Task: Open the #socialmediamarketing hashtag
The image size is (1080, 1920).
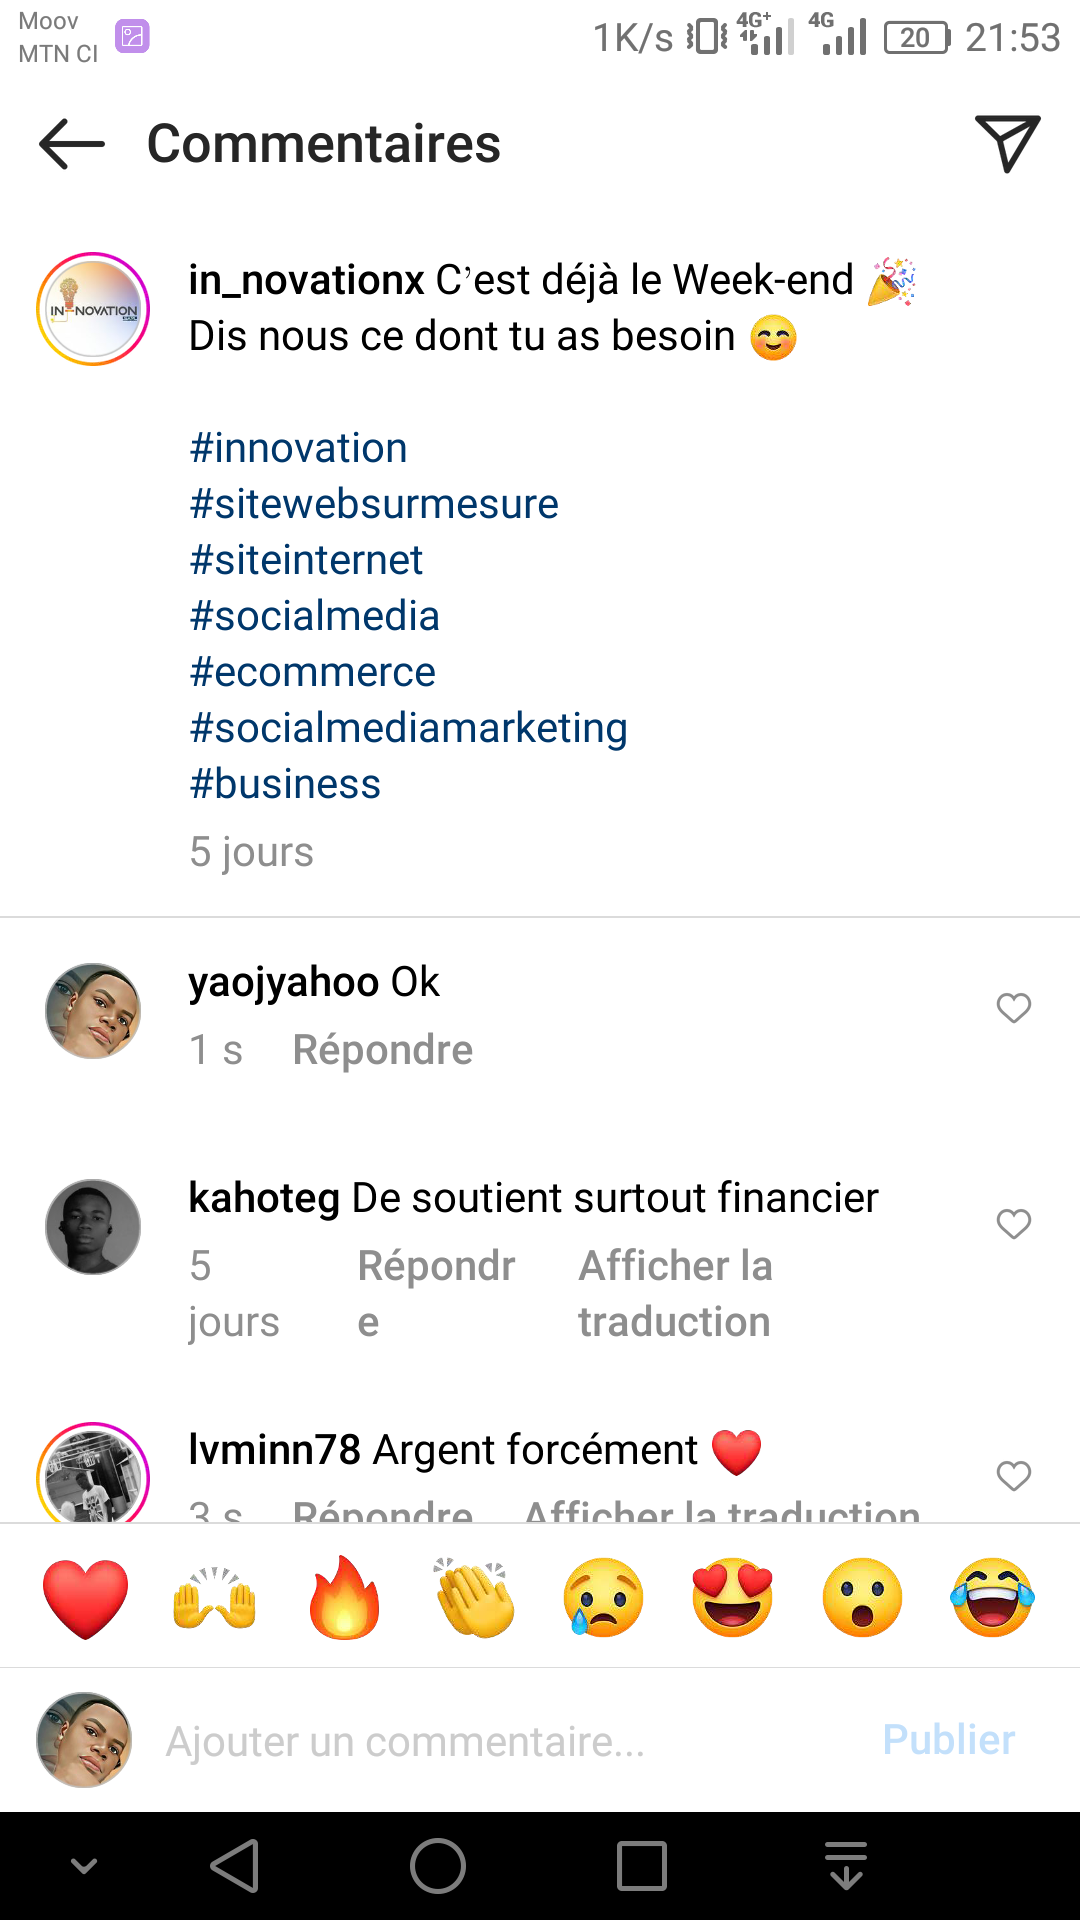Action: pyautogui.click(x=408, y=728)
